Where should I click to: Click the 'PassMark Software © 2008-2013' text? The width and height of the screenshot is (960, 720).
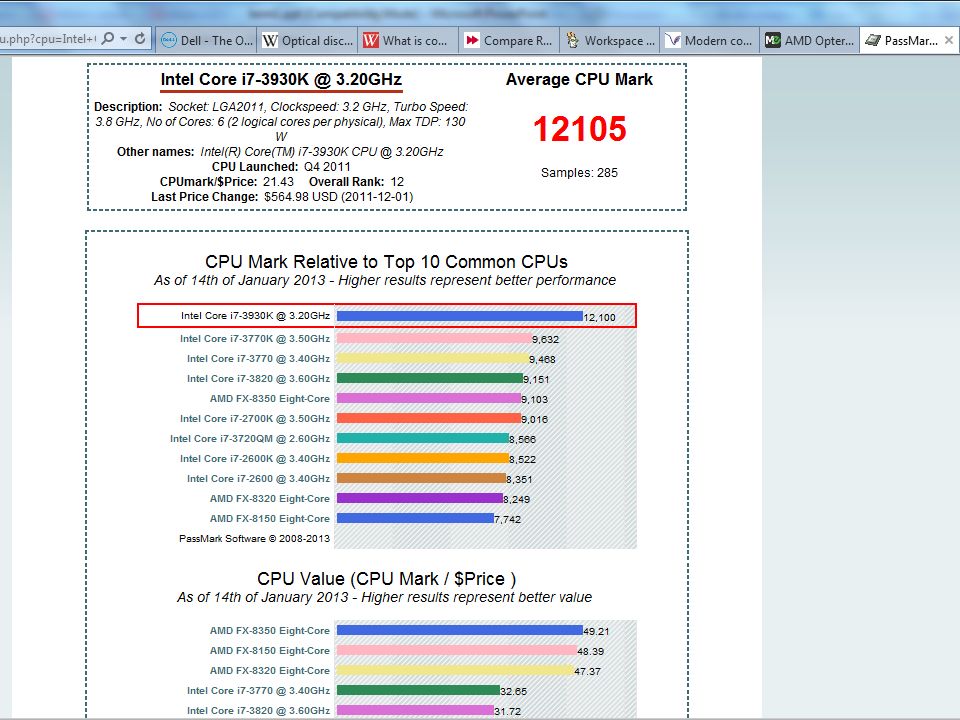tap(254, 539)
